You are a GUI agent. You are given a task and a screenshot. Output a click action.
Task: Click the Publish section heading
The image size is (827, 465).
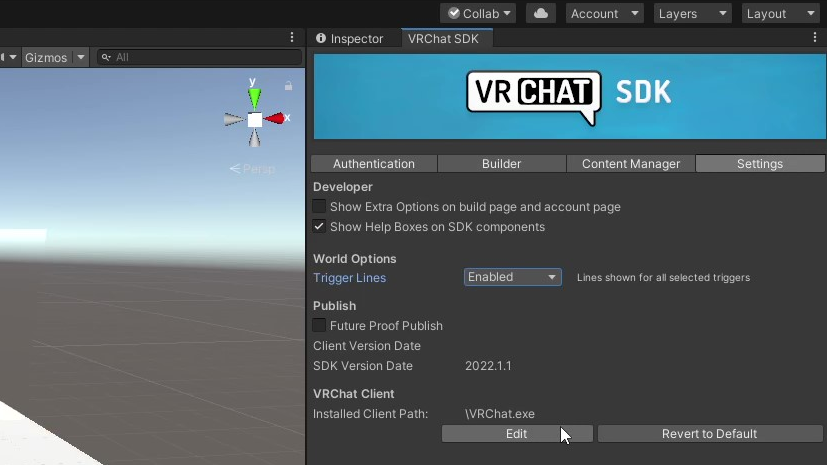click(x=334, y=306)
